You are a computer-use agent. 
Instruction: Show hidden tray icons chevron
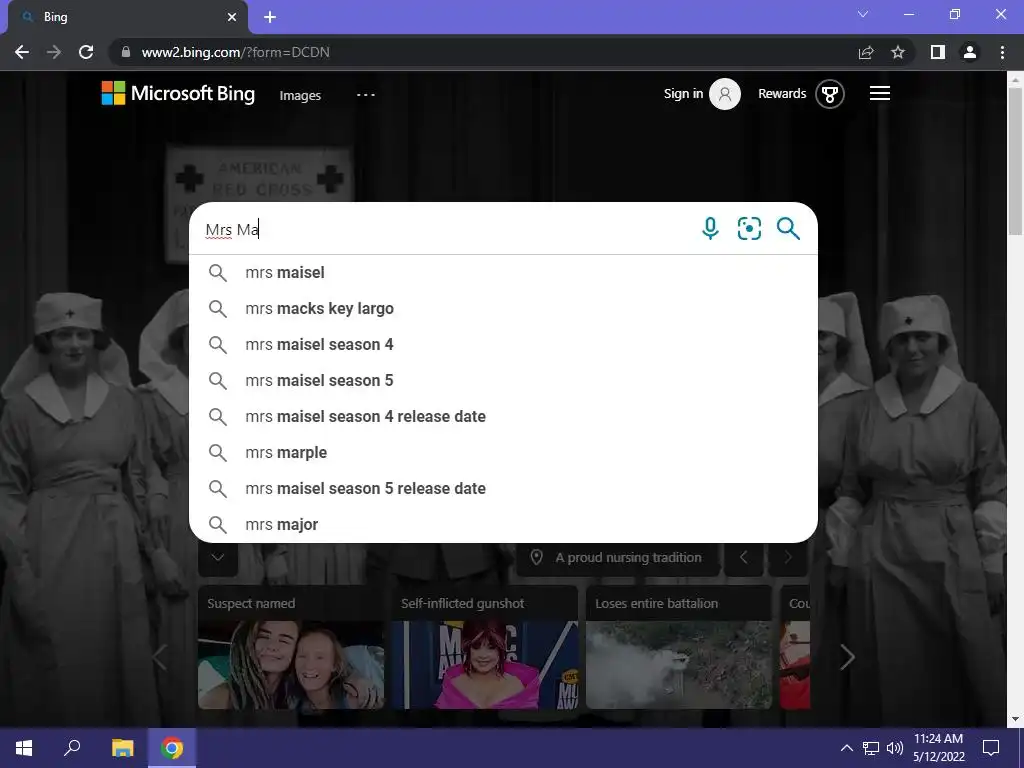click(846, 748)
